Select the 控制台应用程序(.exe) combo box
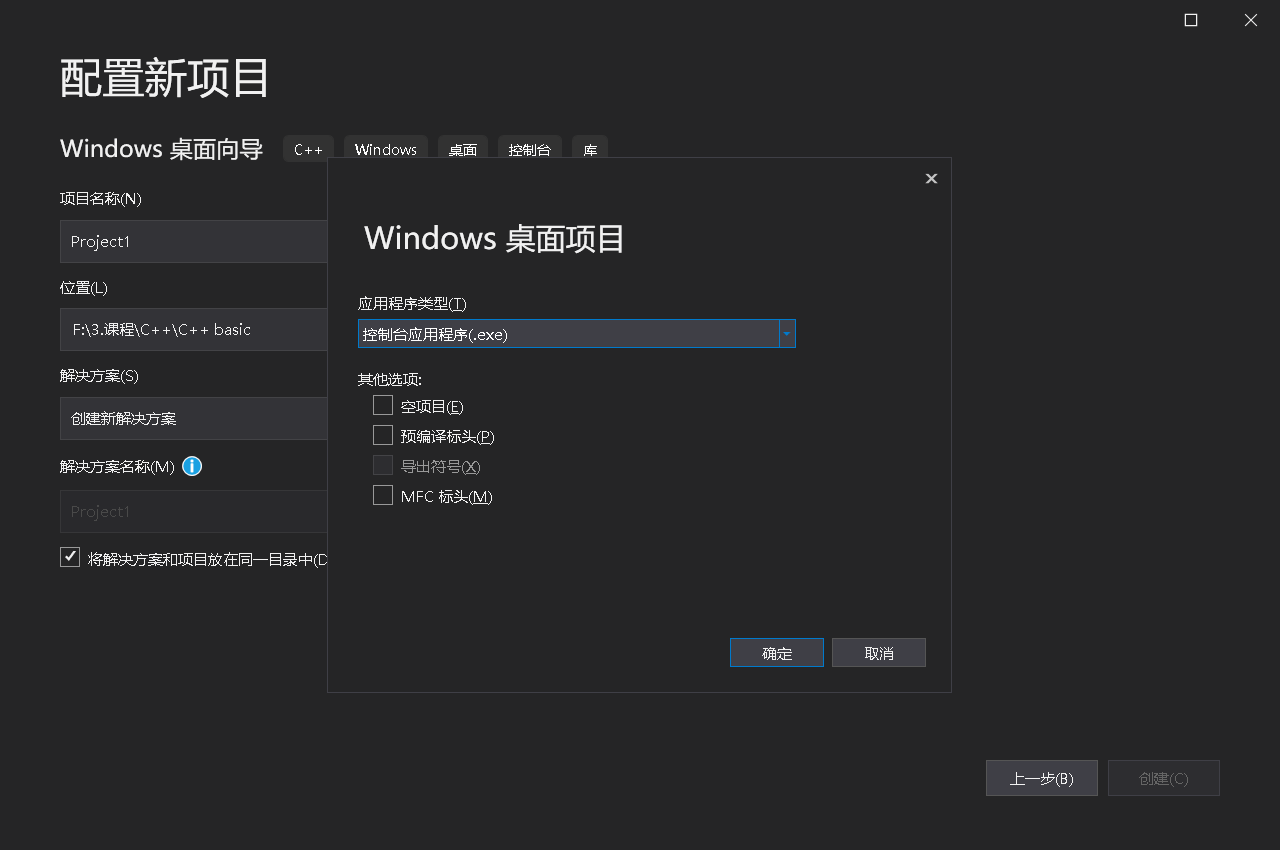This screenshot has width=1280, height=850. [570, 334]
